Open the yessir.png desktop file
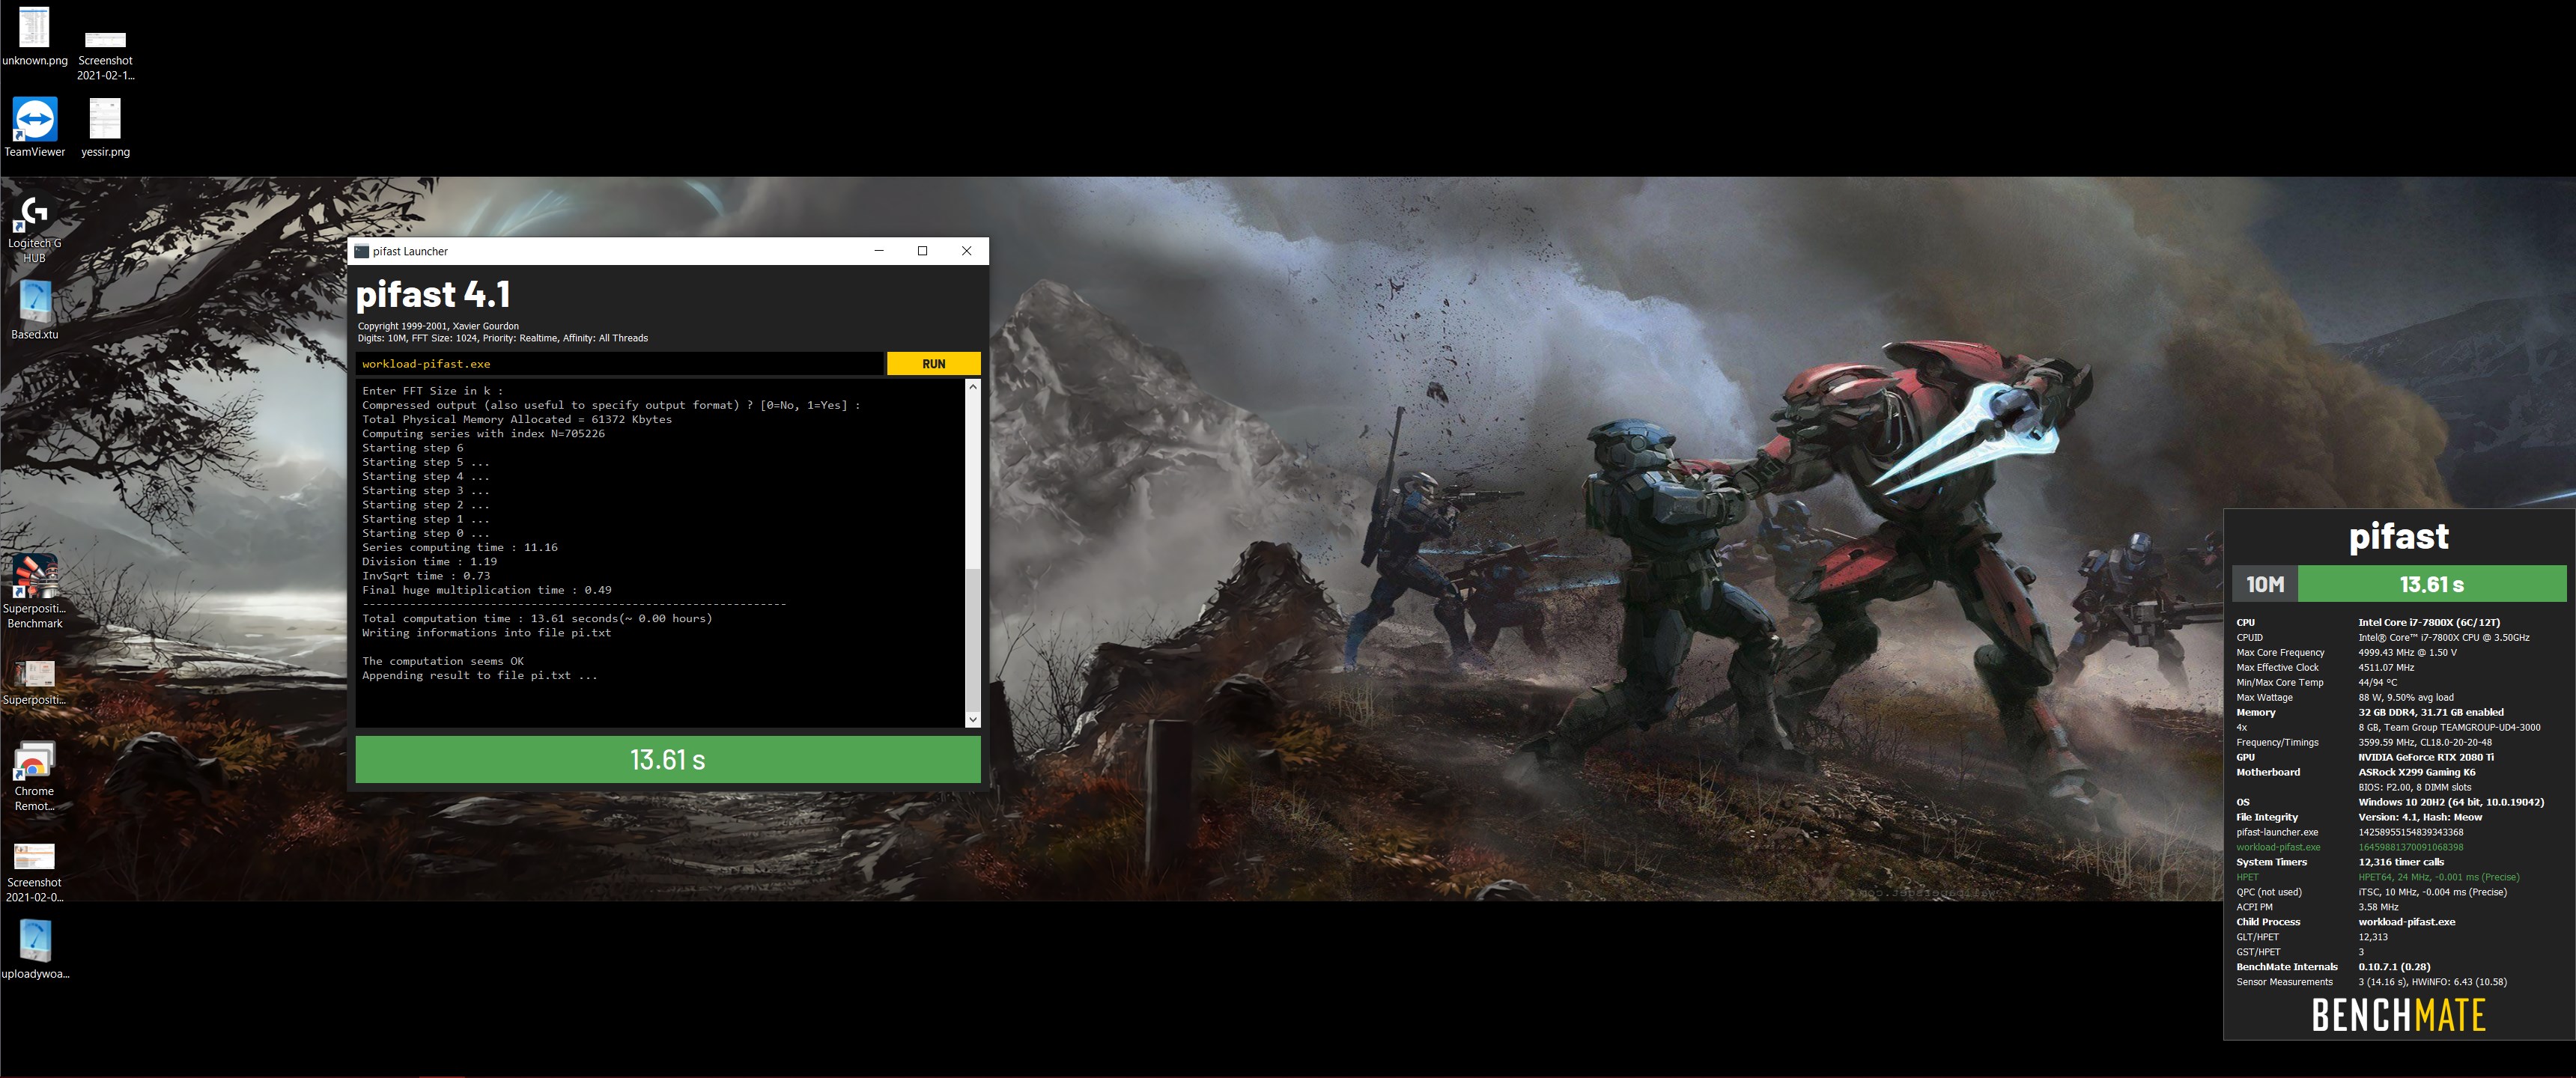 (x=105, y=127)
